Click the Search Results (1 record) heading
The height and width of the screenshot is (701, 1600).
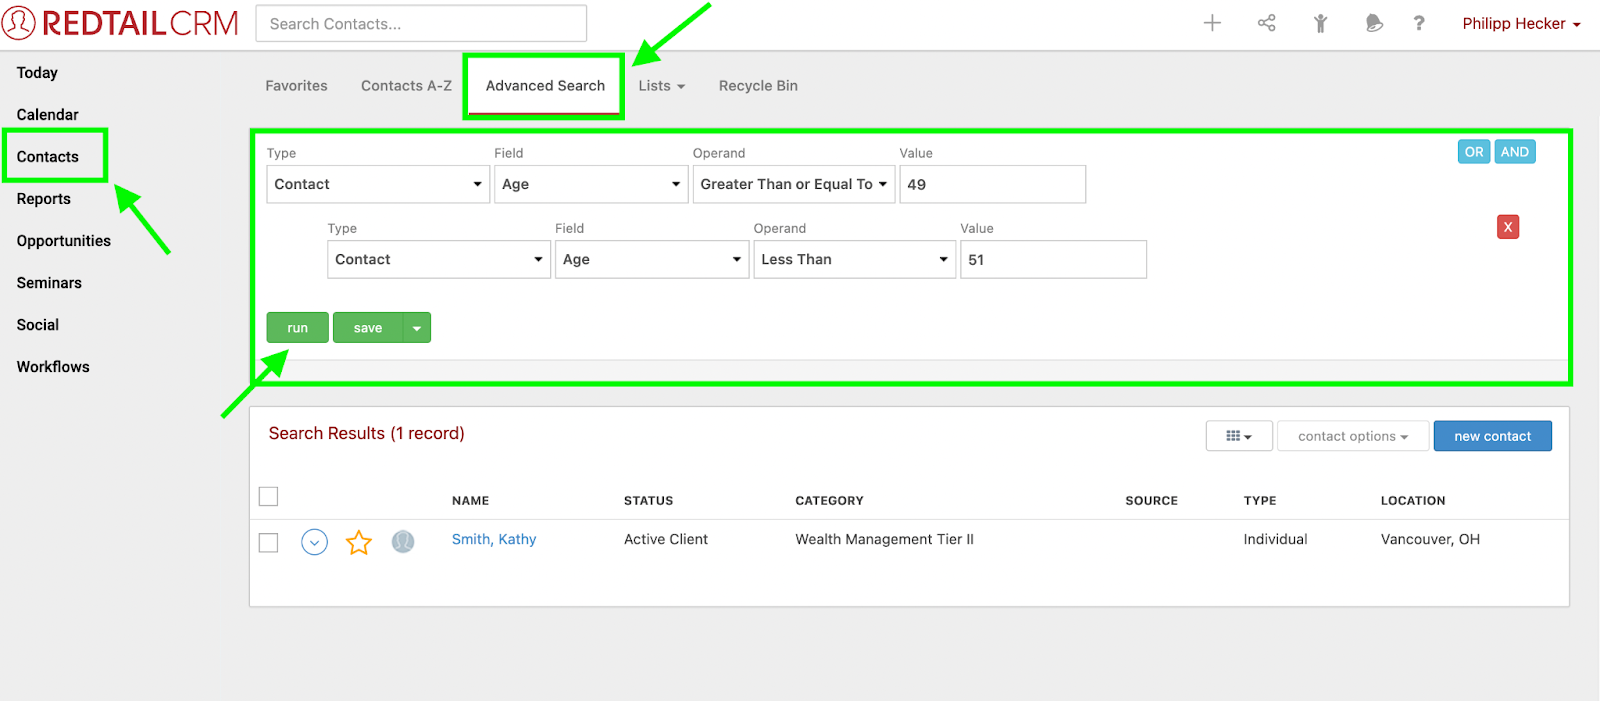tap(367, 434)
